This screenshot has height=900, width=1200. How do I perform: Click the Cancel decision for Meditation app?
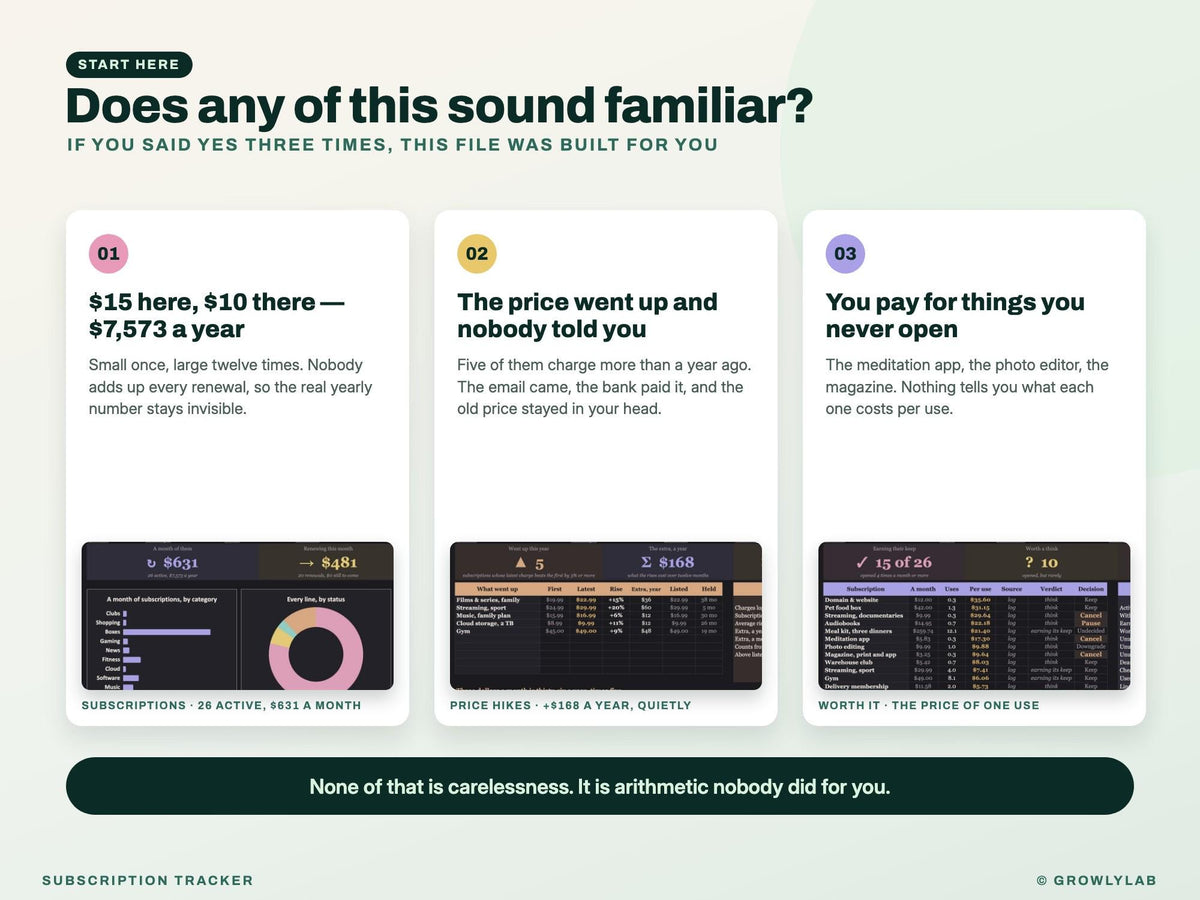pos(1091,639)
